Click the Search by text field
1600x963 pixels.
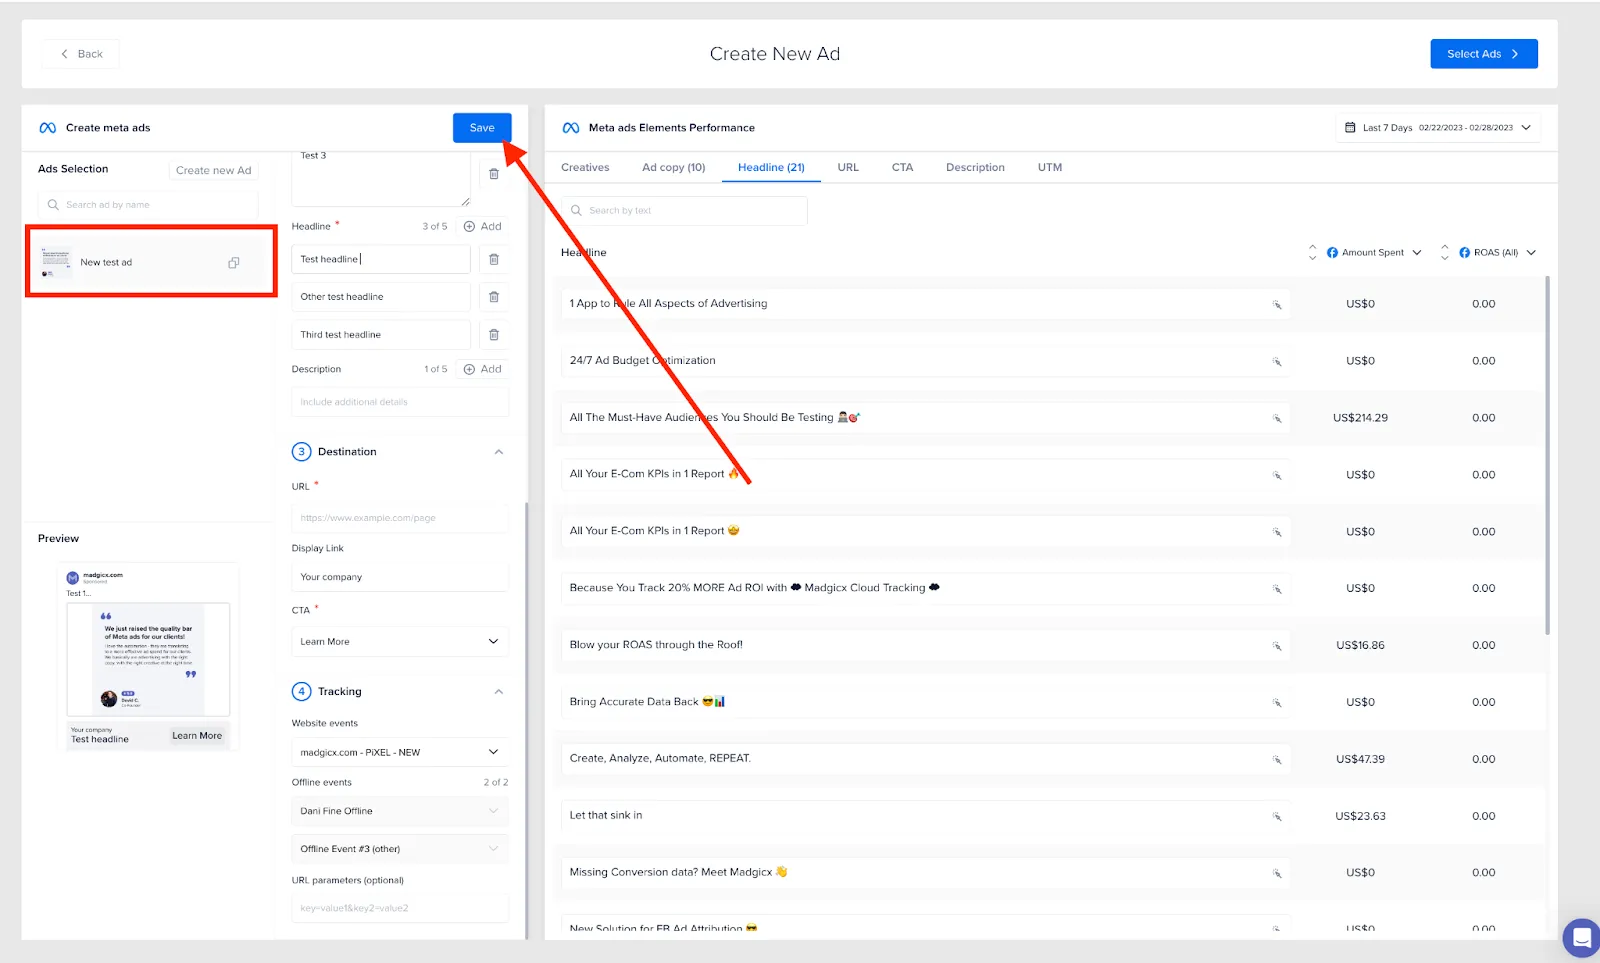coord(684,211)
